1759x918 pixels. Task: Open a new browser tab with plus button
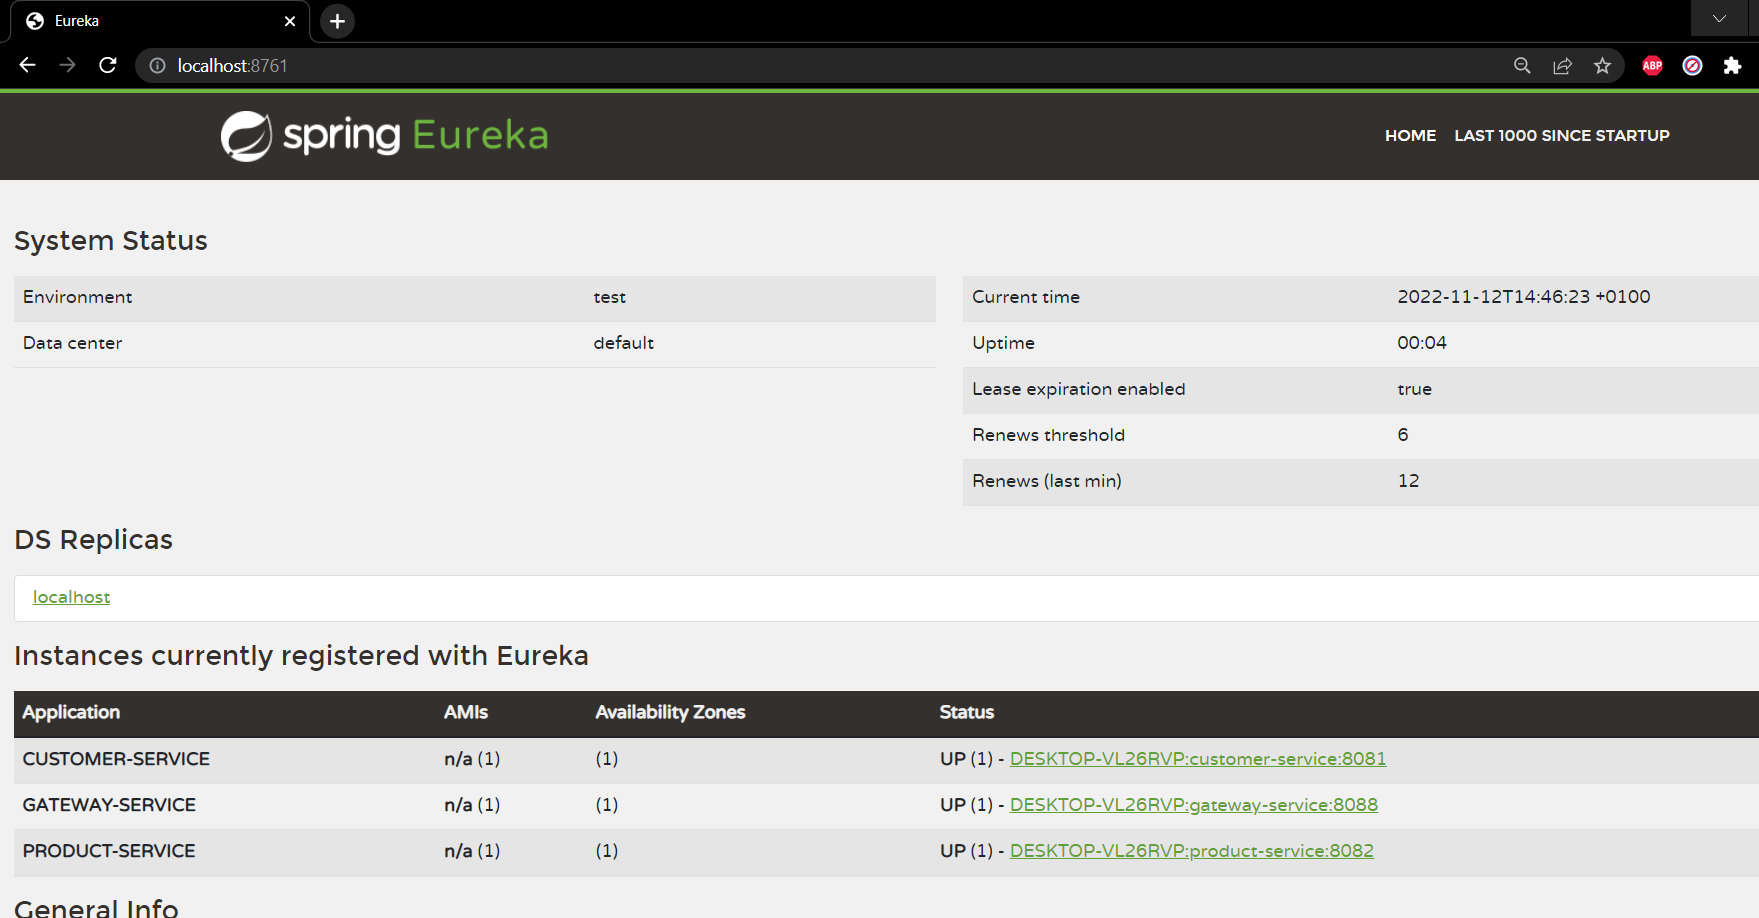(x=336, y=20)
